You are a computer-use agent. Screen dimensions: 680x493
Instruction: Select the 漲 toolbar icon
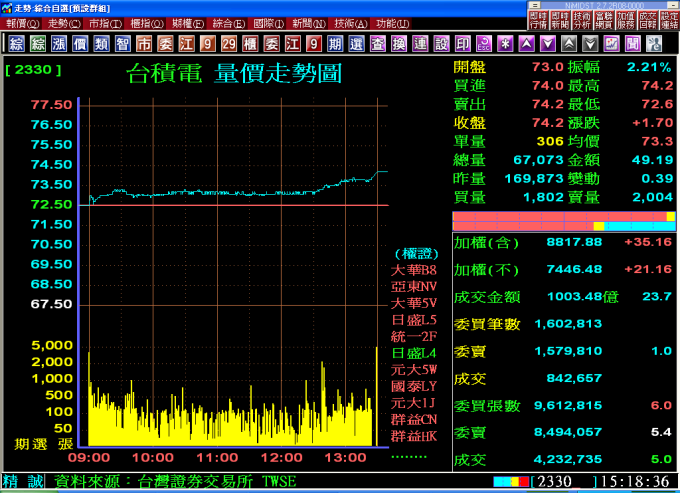click(59, 43)
